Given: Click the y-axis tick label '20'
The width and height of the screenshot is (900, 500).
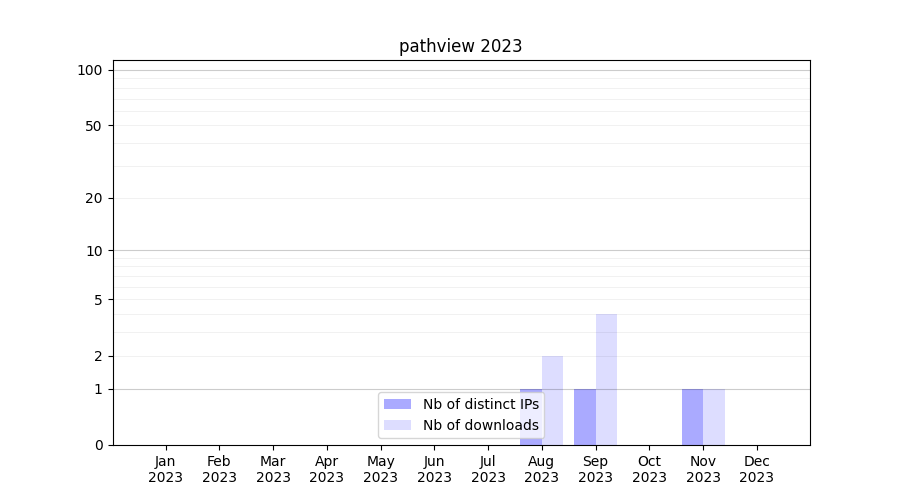Looking at the screenshot, I should [94, 198].
